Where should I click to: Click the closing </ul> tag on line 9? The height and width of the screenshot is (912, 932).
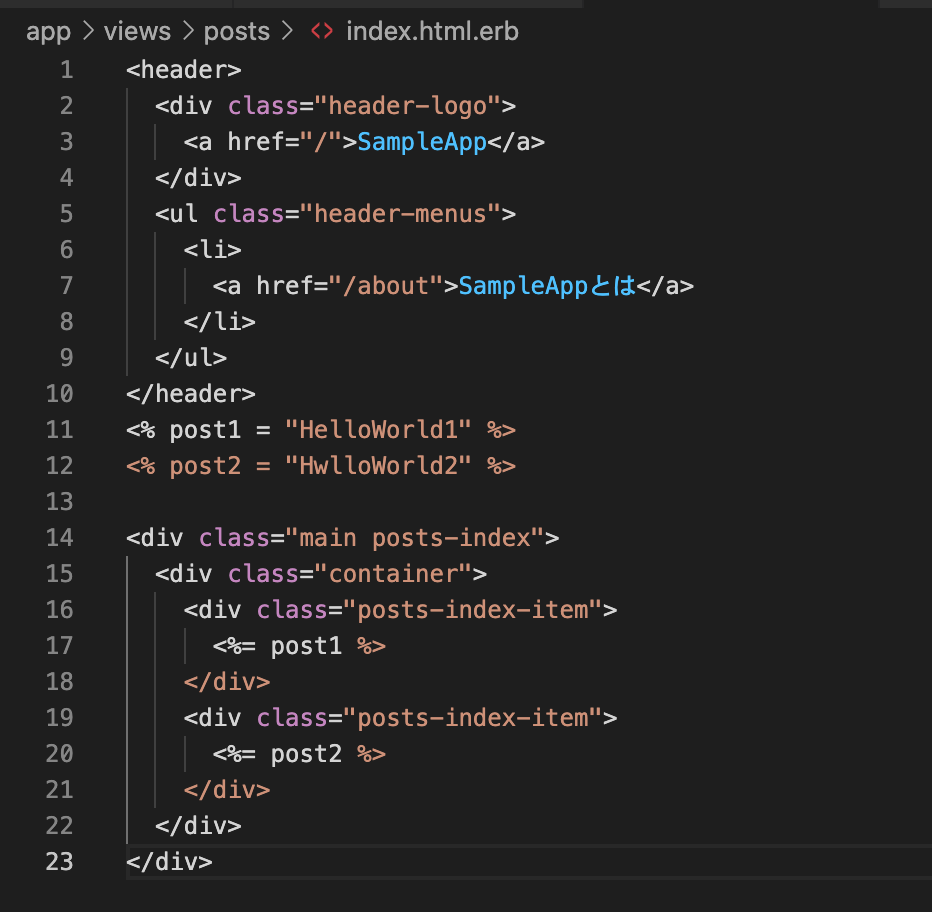(x=191, y=358)
